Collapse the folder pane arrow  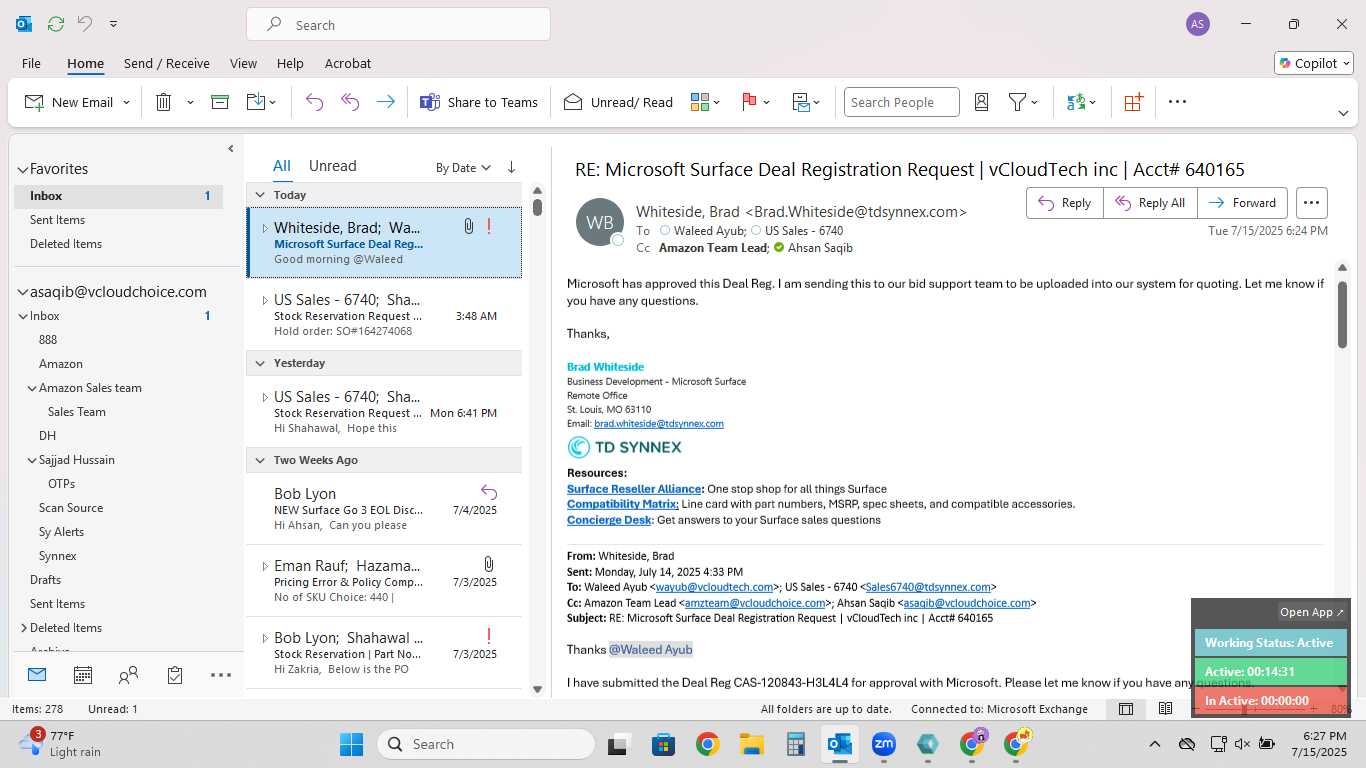point(230,149)
